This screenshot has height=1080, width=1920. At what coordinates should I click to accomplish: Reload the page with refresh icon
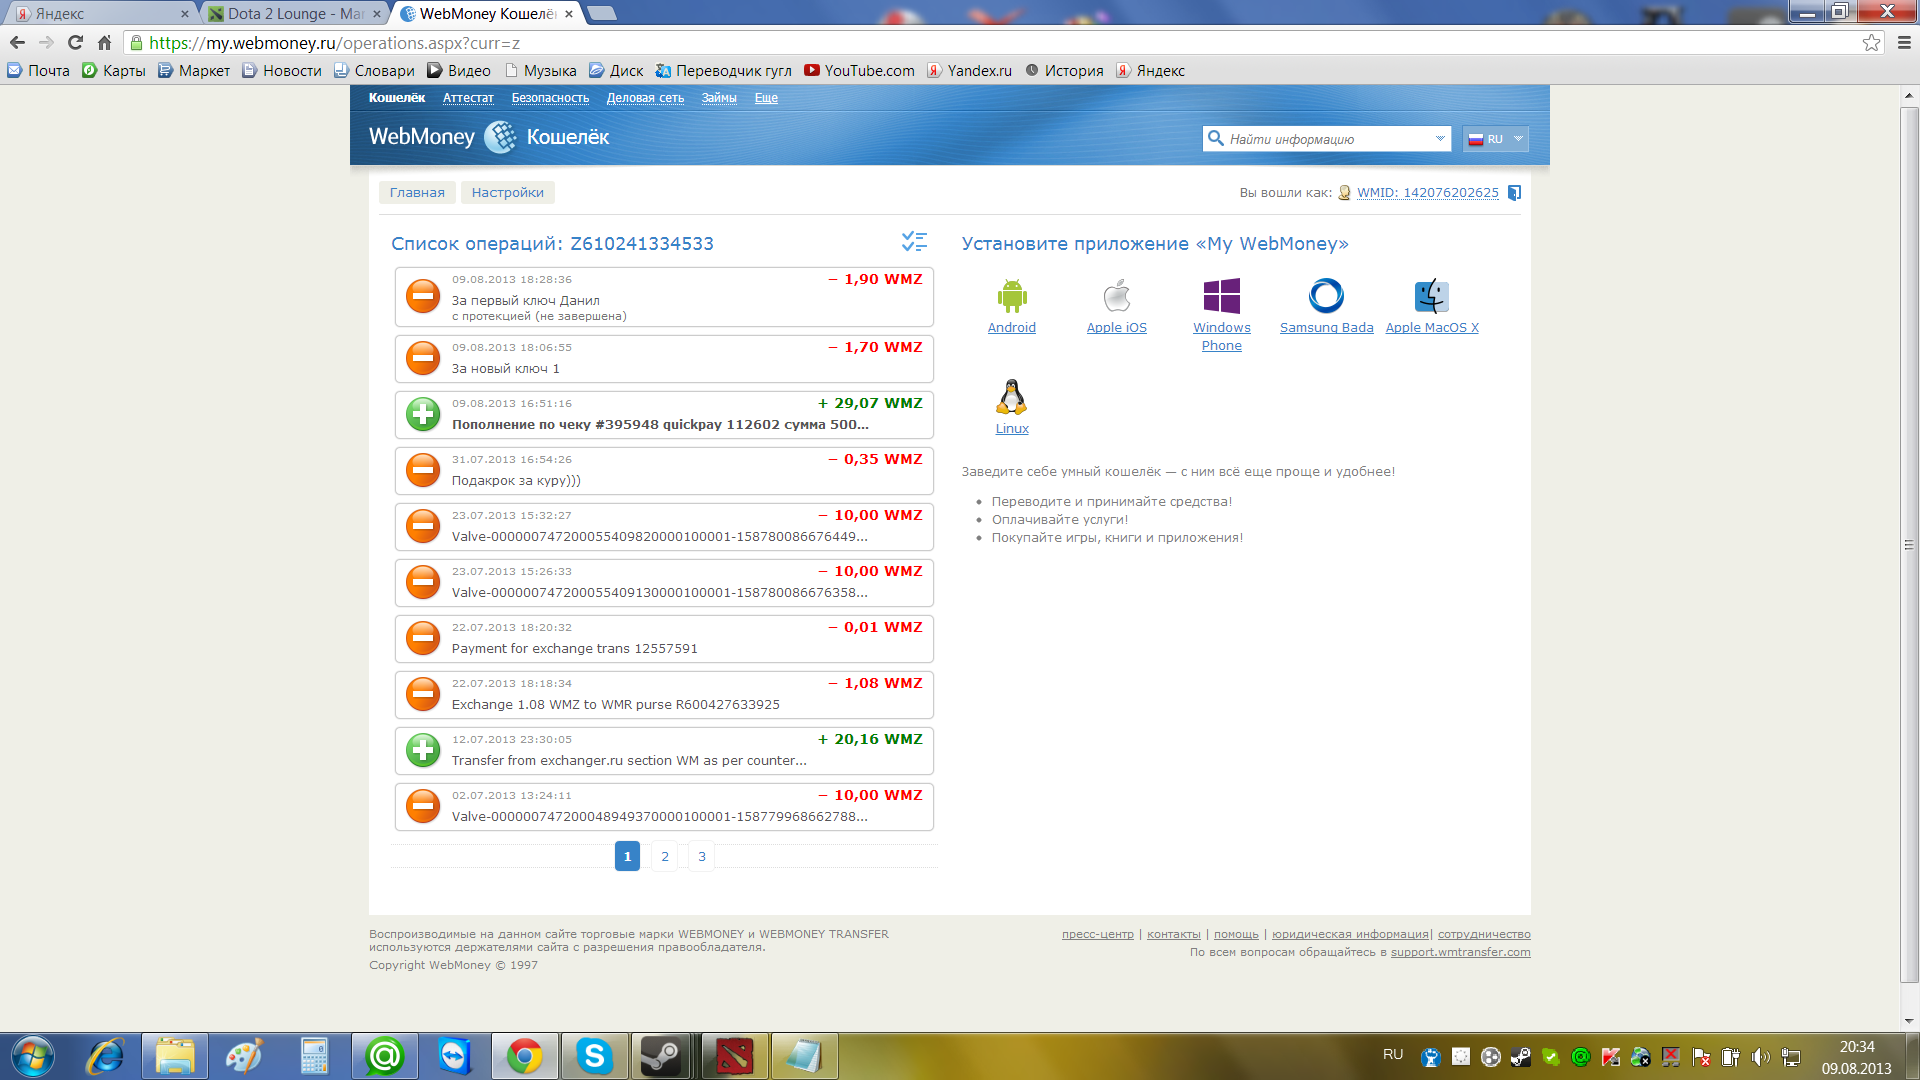pos(75,43)
